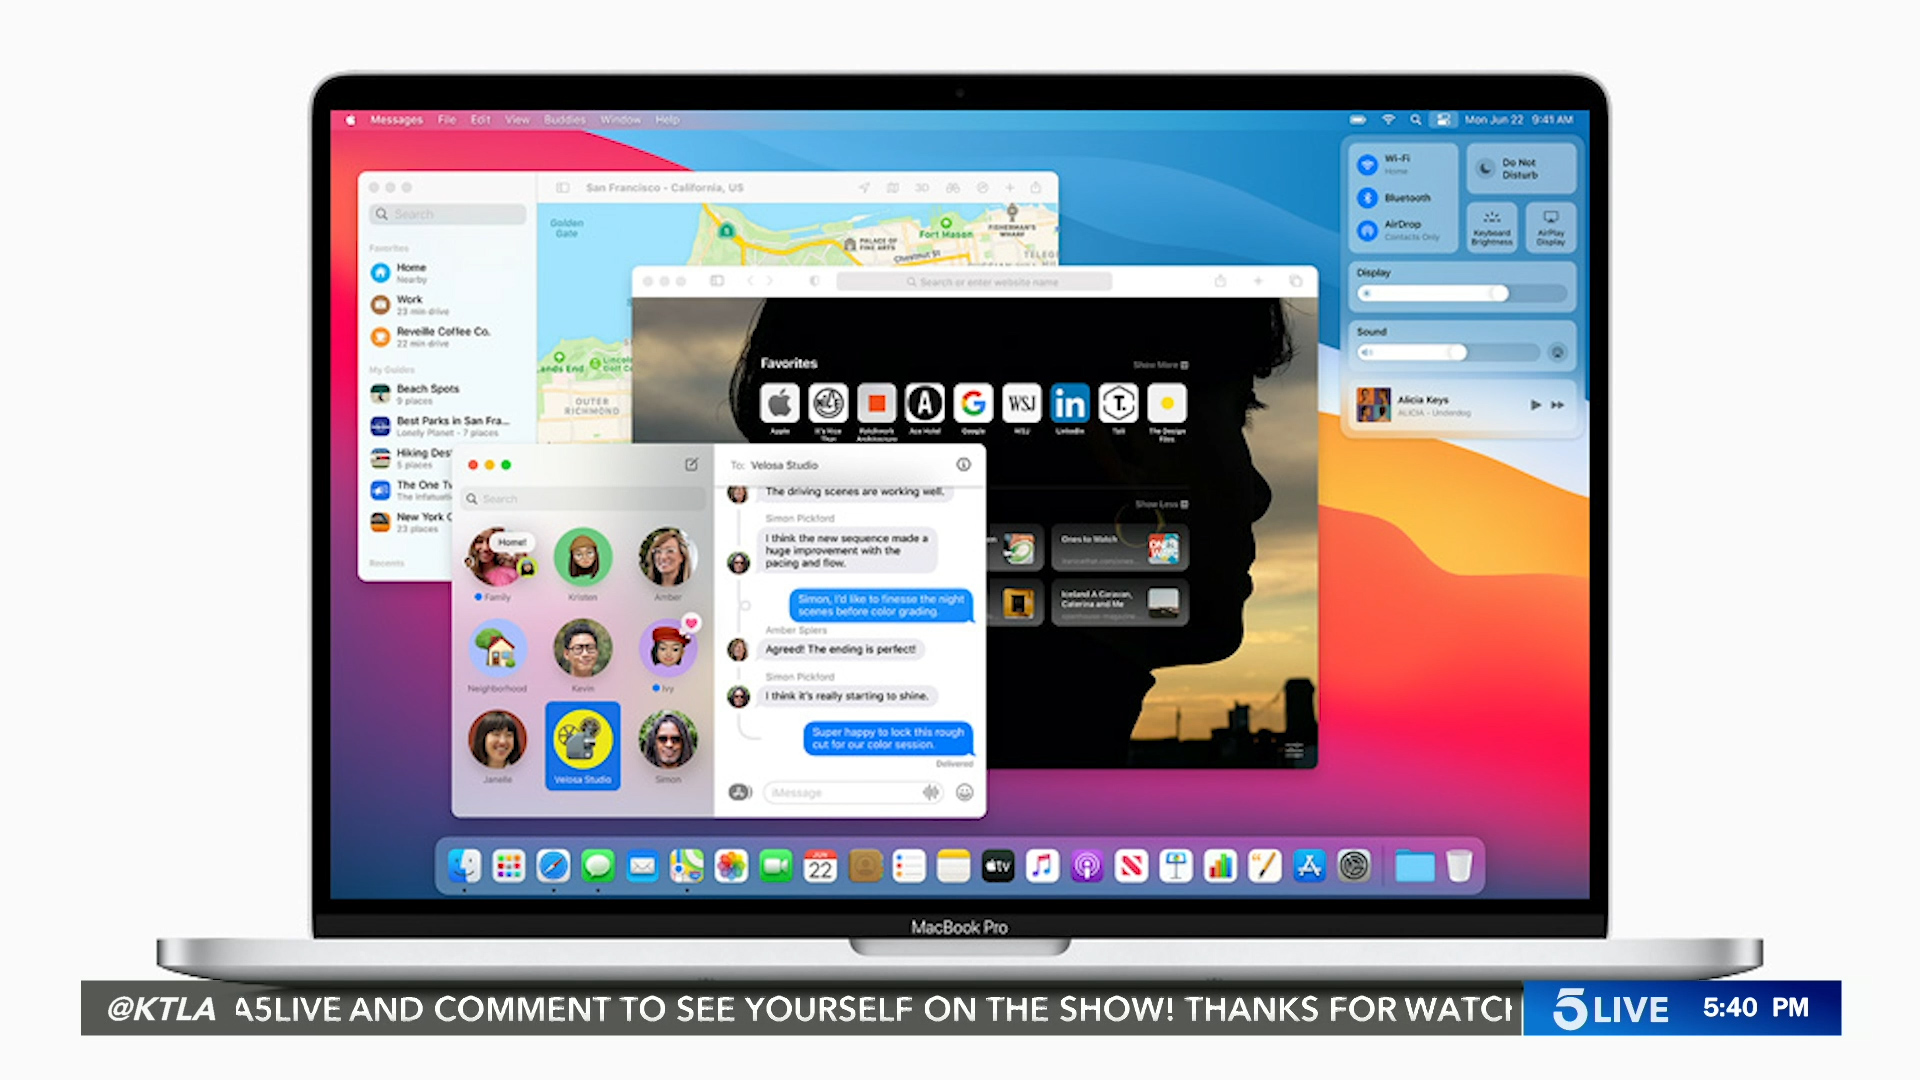Open View menu in menu bar

pyautogui.click(x=517, y=120)
